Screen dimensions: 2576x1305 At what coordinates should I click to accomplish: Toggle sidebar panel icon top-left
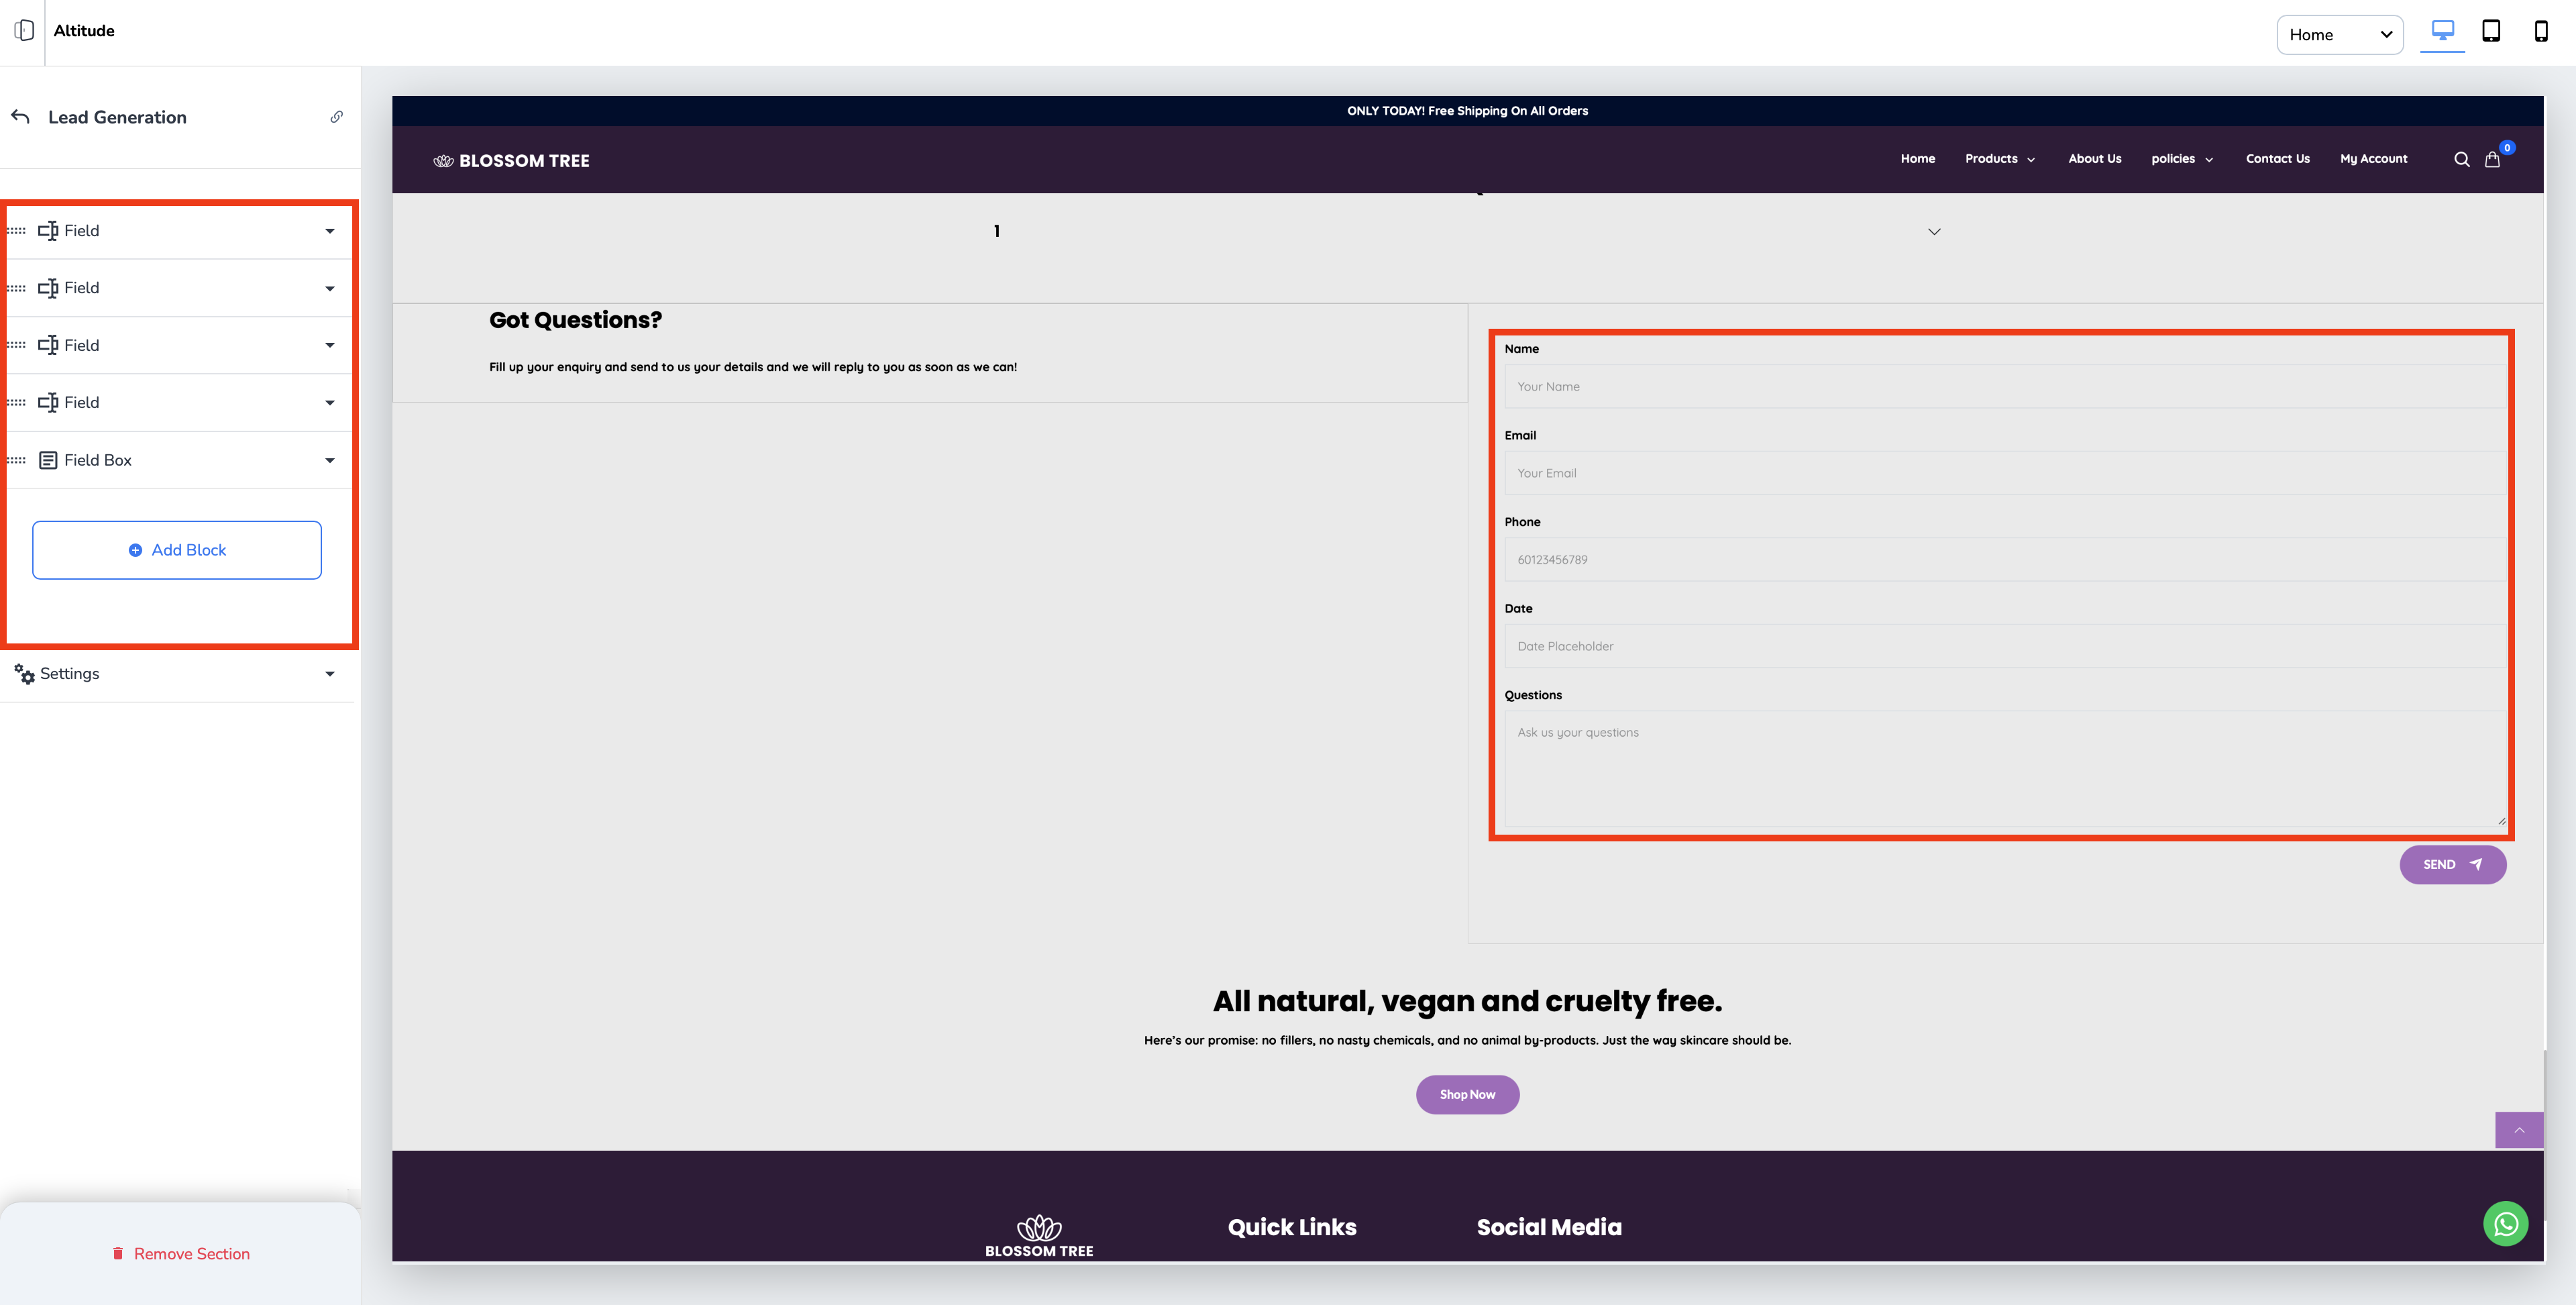click(x=24, y=31)
